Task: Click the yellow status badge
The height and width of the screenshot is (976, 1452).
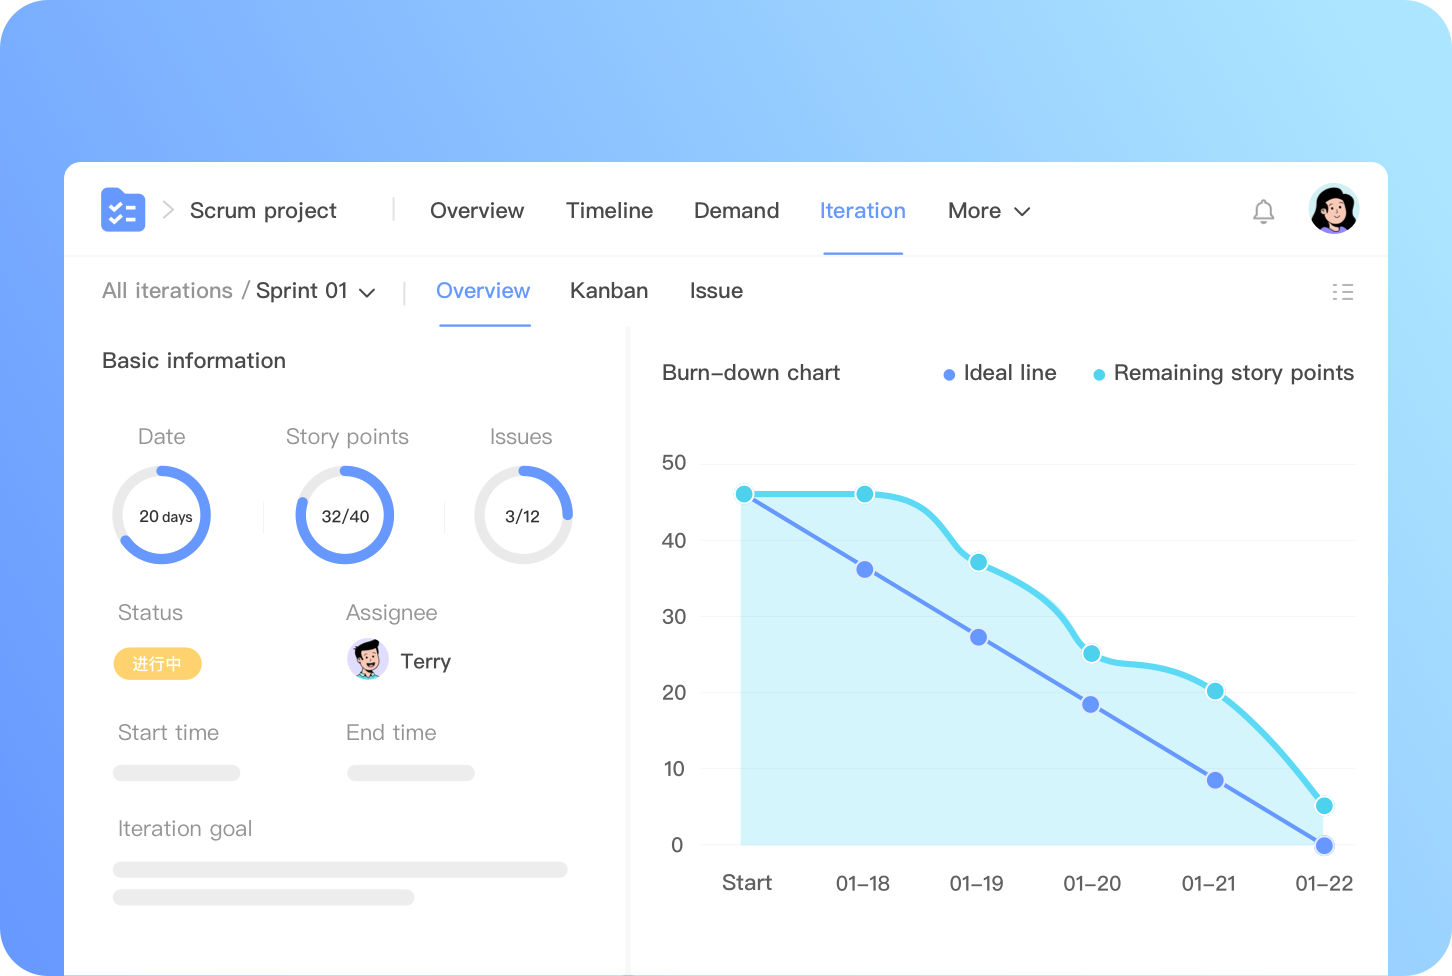Action: pos(157,664)
